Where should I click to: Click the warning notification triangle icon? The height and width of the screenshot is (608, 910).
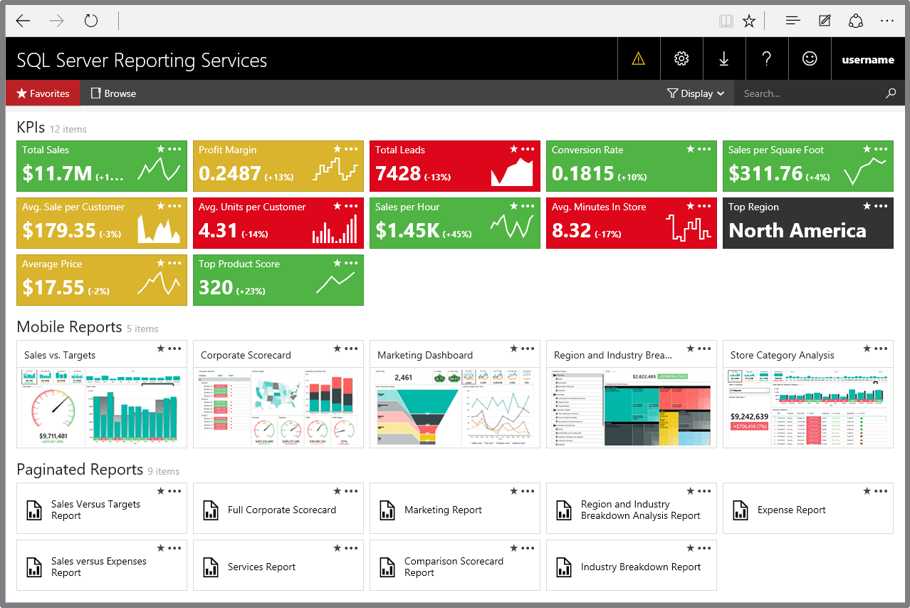click(639, 59)
